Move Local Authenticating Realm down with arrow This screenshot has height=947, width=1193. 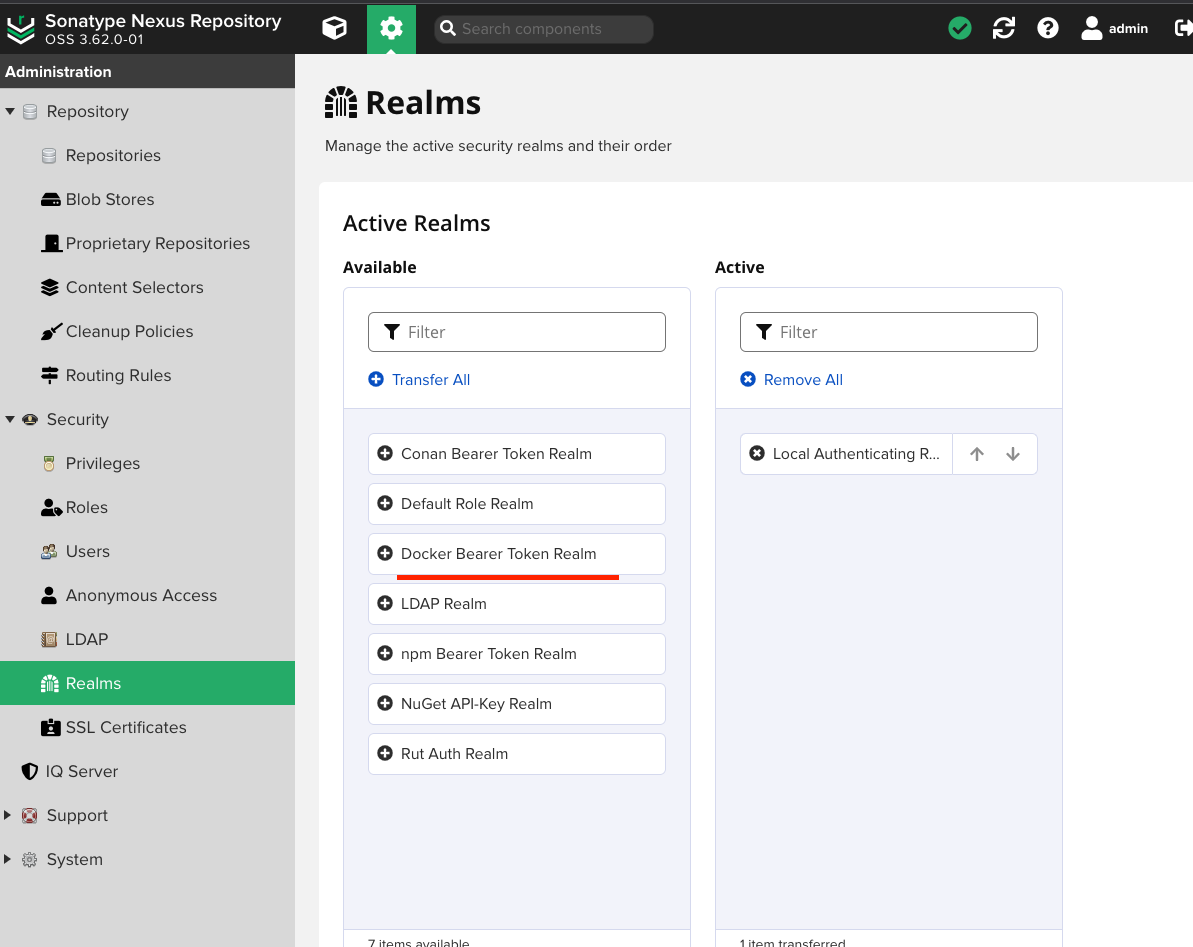(x=1013, y=454)
